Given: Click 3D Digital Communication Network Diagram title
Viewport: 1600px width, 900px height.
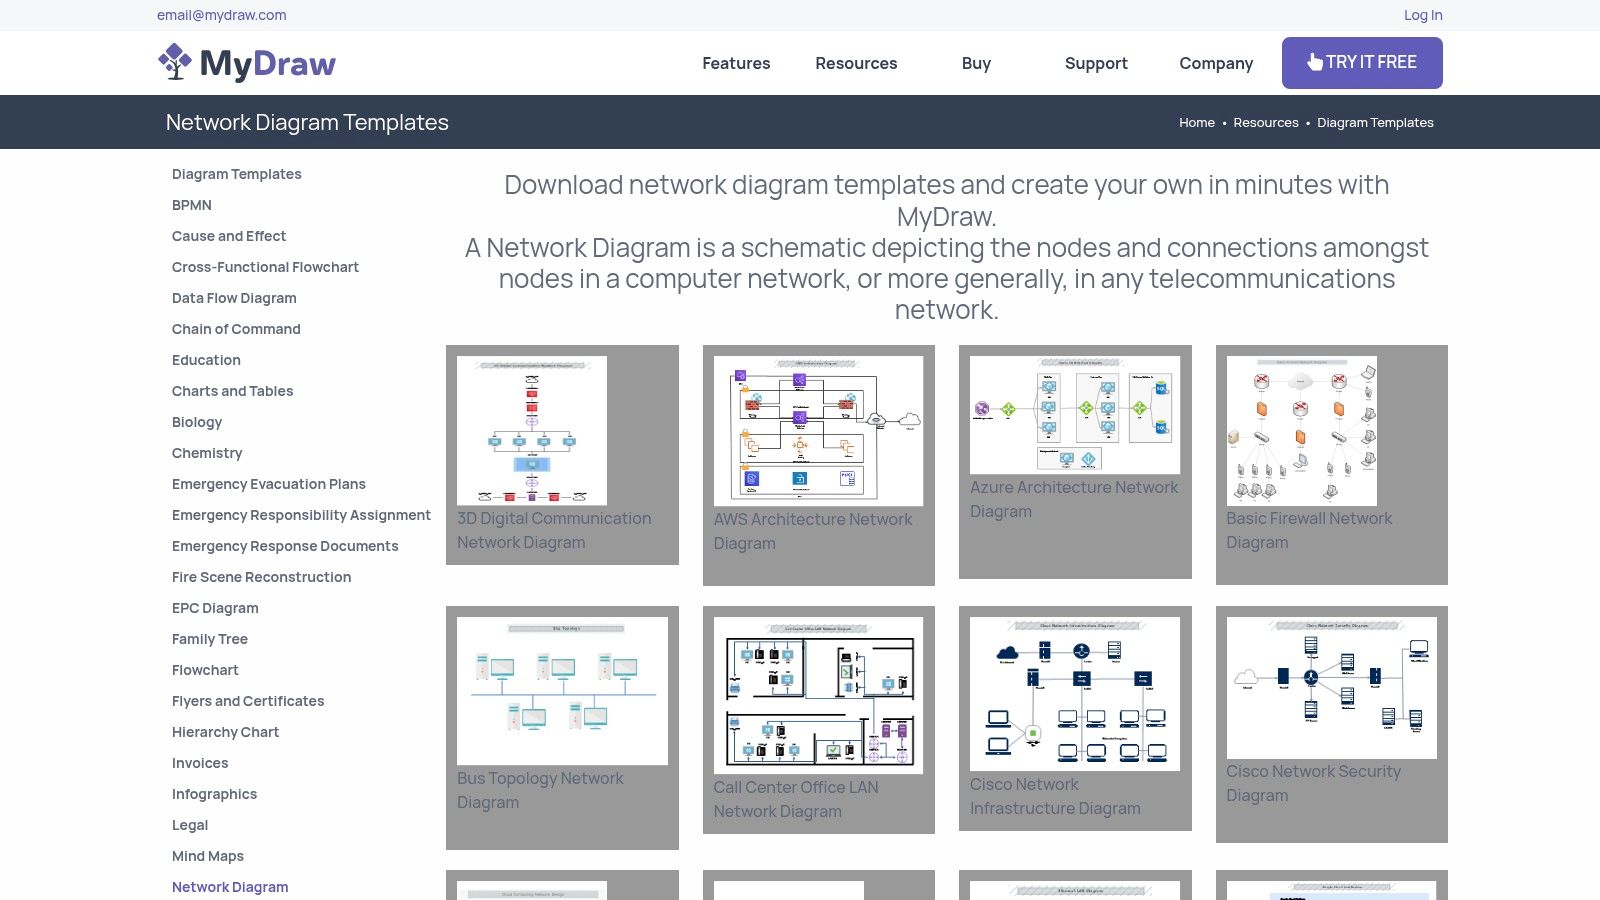Looking at the screenshot, I should pos(554,531).
